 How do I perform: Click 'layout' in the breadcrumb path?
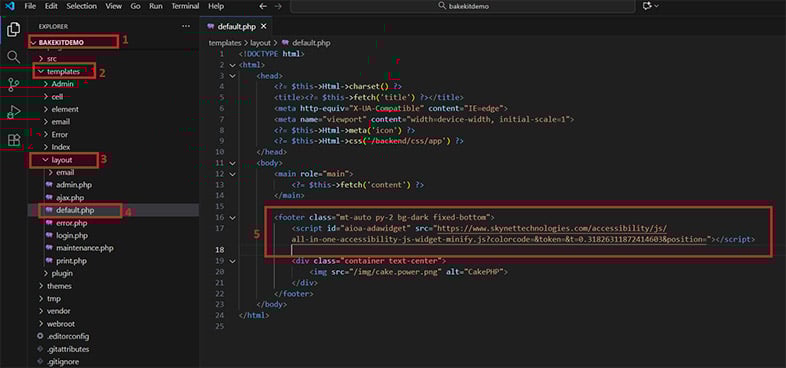click(260, 43)
